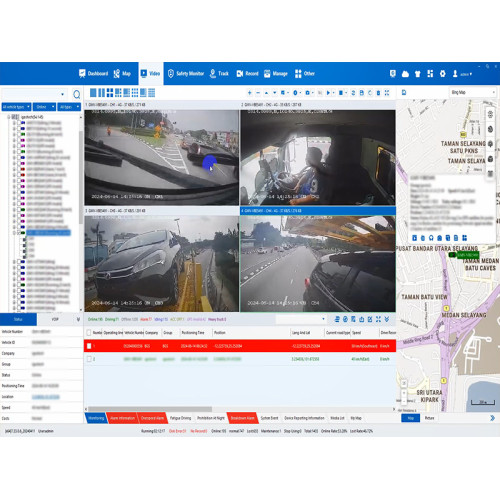This screenshot has width=500, height=500.
Task: Switch to the VOIP tab in the left panel
Action: pos(55,319)
